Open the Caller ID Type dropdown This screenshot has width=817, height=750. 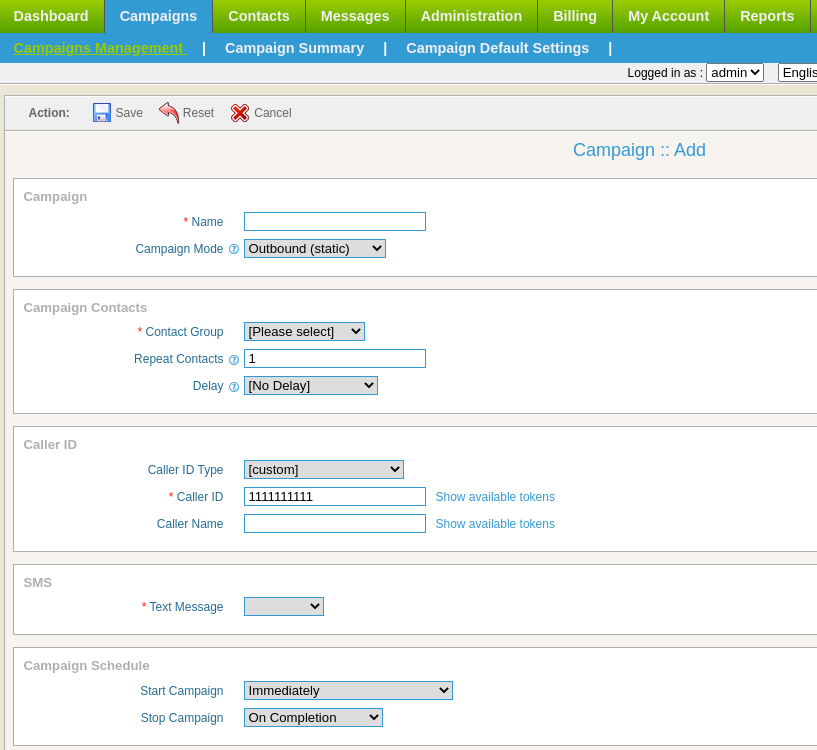coord(324,470)
